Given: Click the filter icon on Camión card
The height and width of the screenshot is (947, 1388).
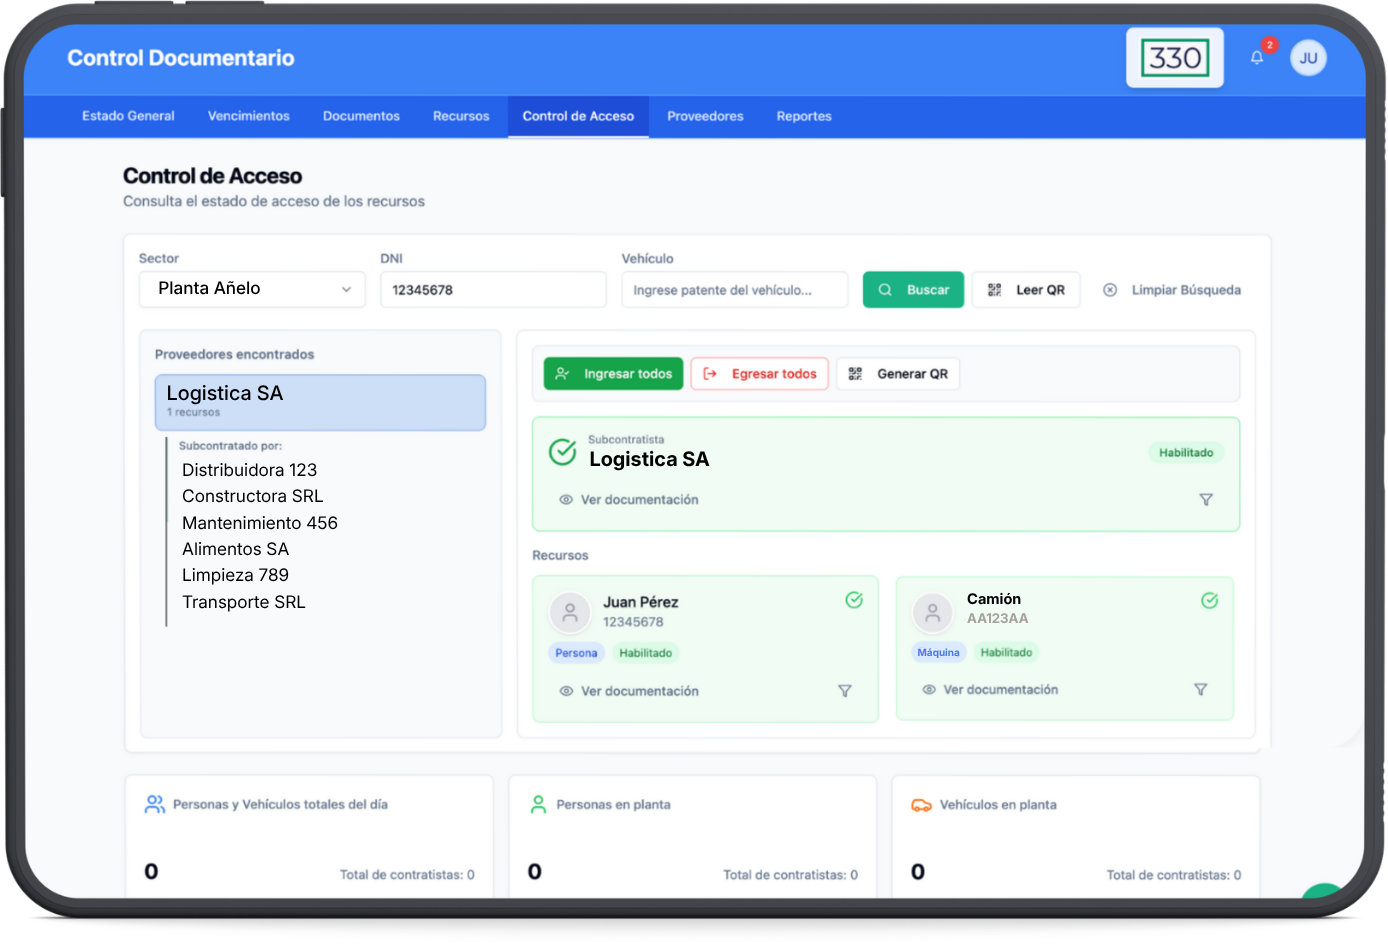Looking at the screenshot, I should [x=1201, y=690].
